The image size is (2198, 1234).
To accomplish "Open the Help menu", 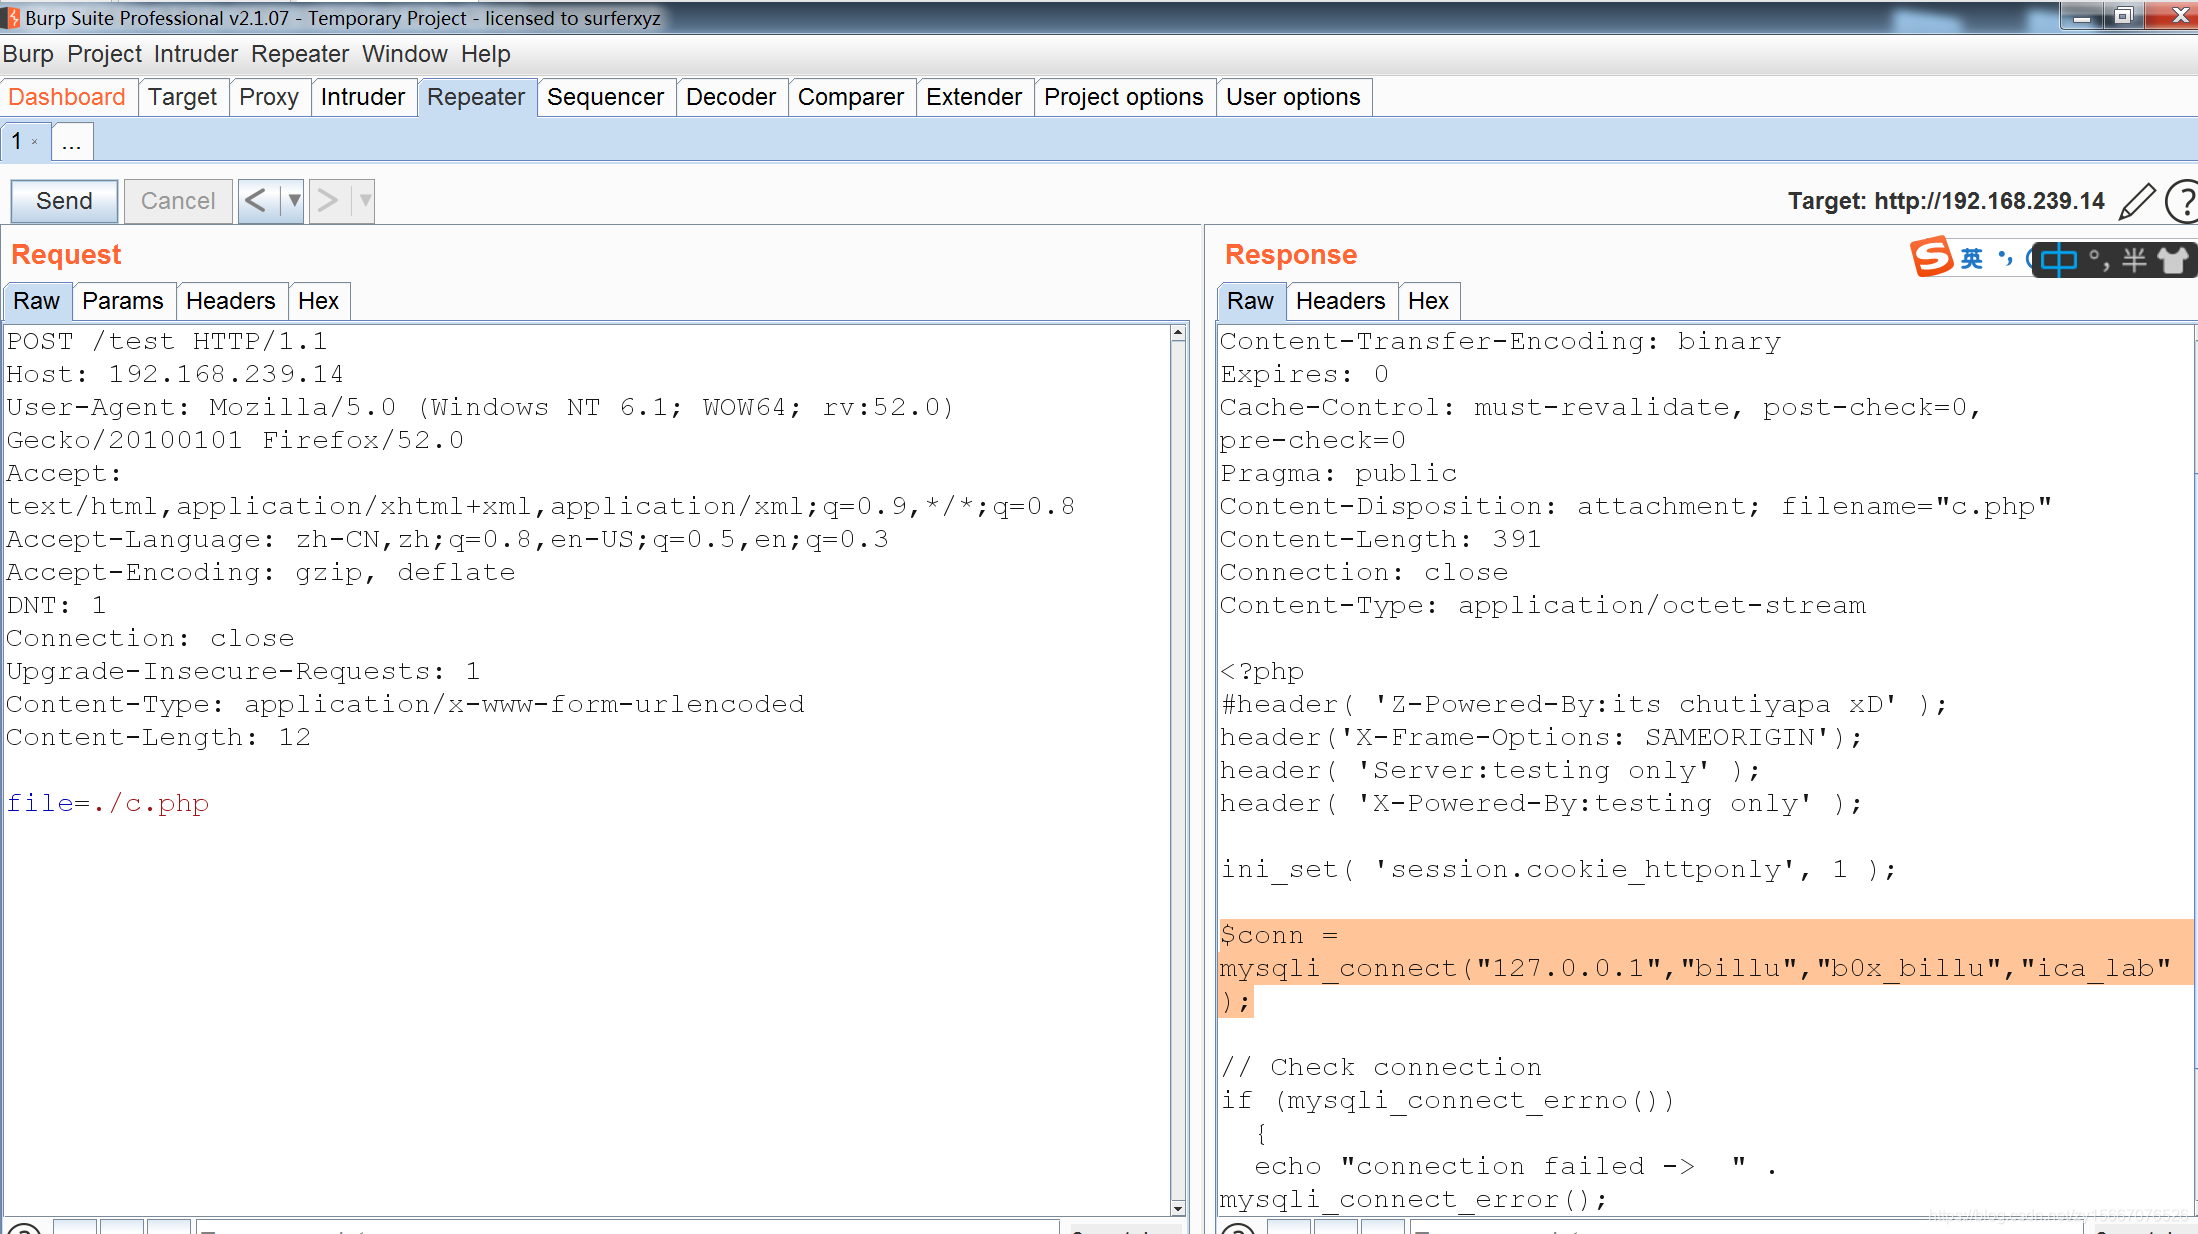I will (x=485, y=54).
